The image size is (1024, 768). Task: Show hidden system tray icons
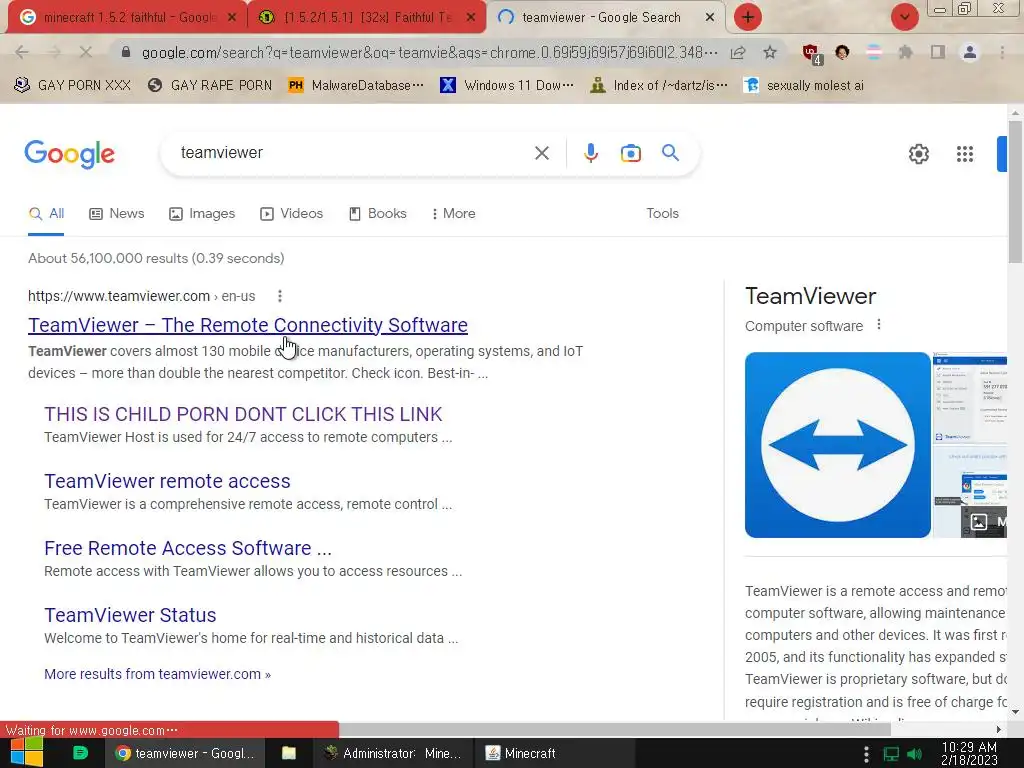(866, 754)
